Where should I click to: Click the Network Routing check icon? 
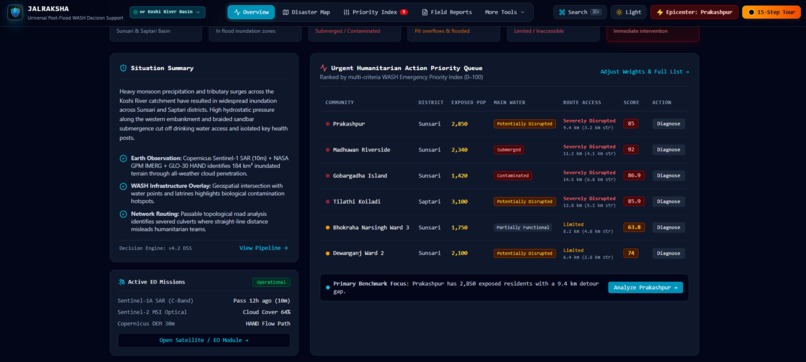click(123, 214)
